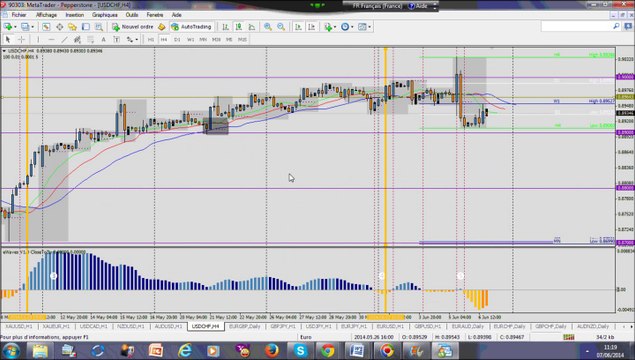
Task: Click the Nouvel ordre button
Action: [x=133, y=27]
